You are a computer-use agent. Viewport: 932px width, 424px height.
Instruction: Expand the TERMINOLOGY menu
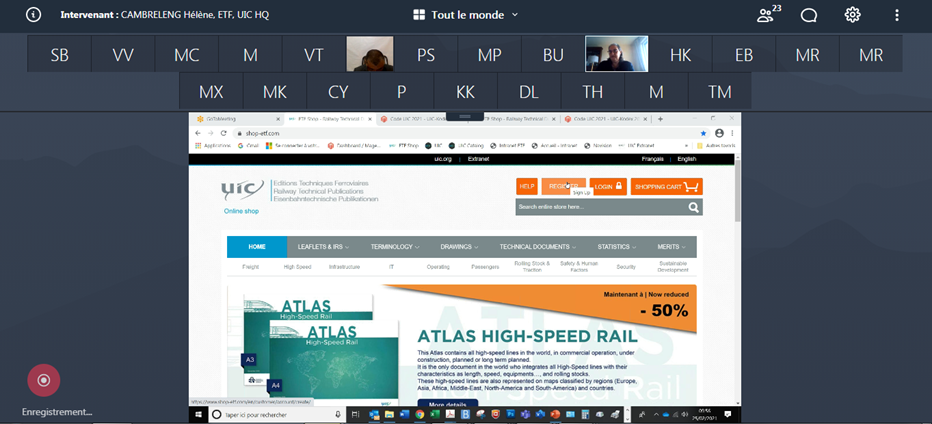pyautogui.click(x=395, y=247)
